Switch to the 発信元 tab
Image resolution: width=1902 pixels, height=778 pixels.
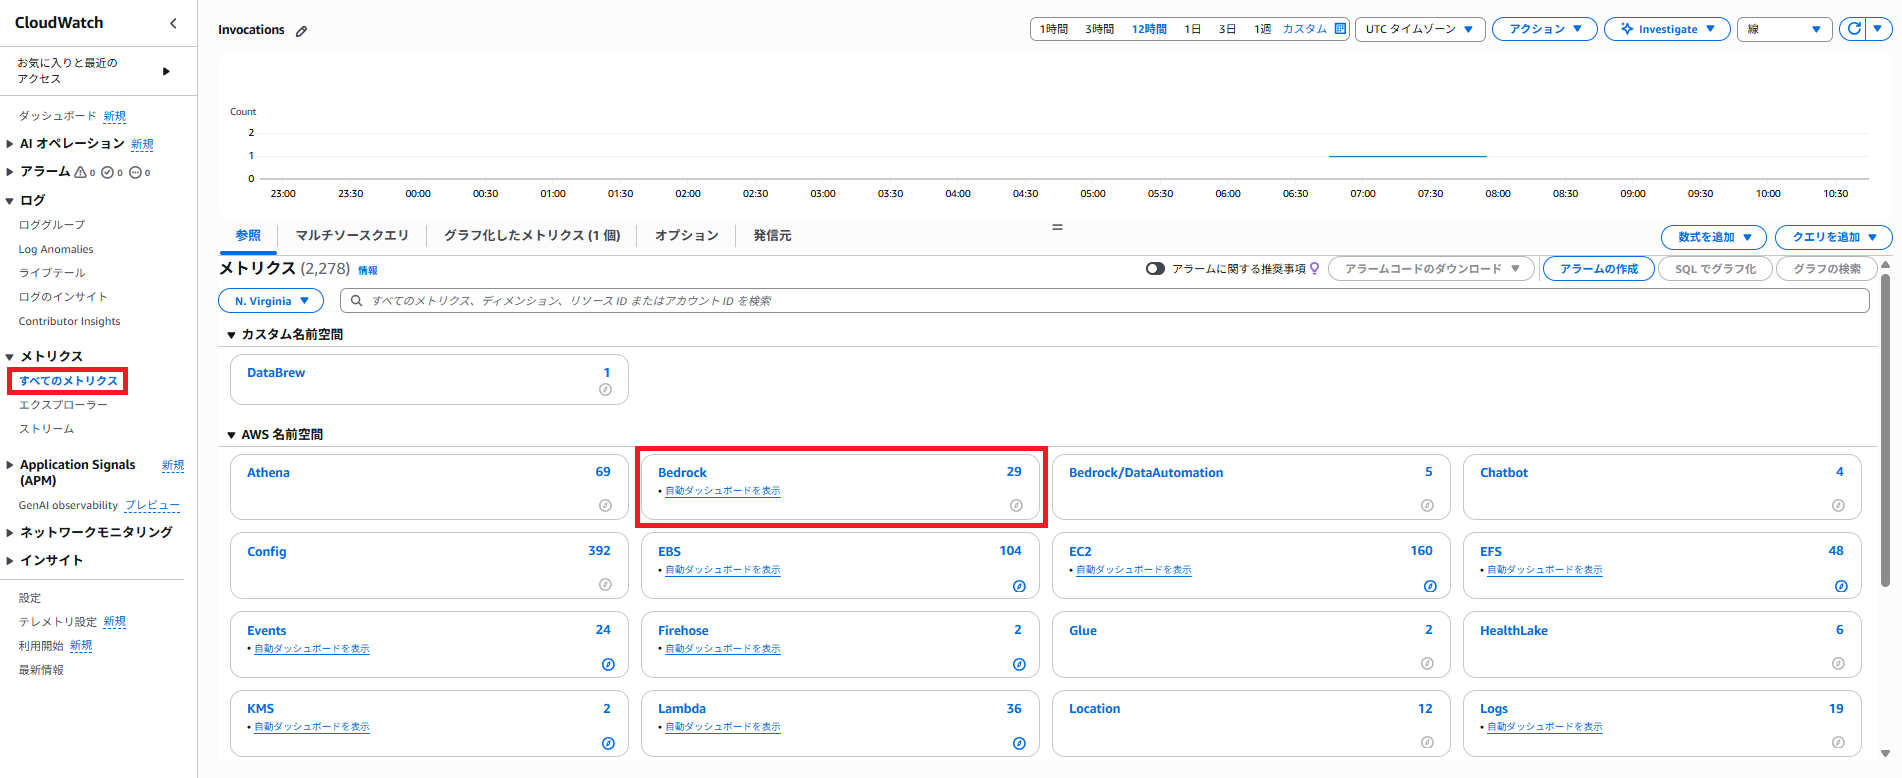(772, 236)
